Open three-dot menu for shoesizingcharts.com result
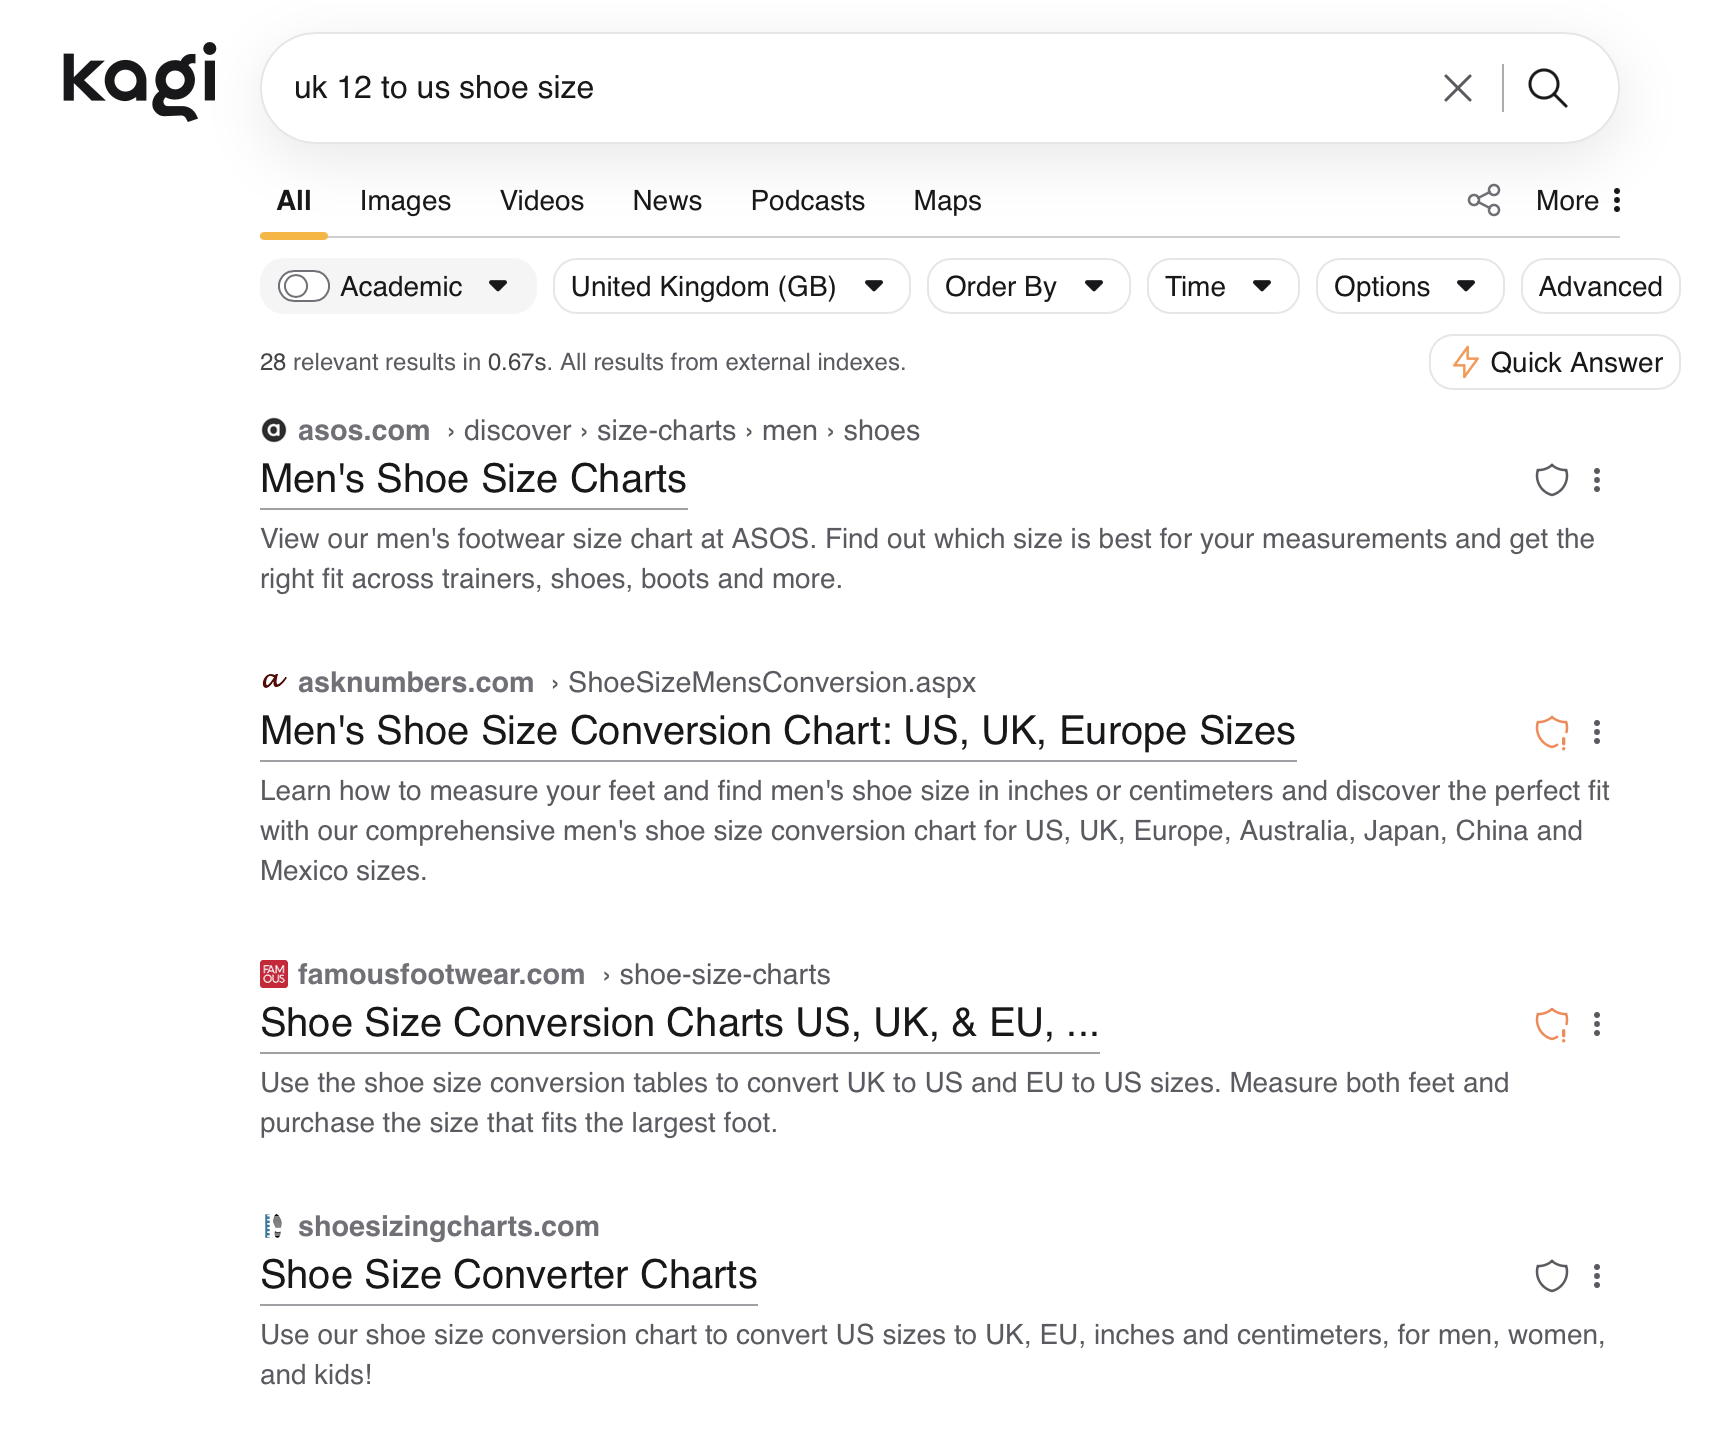Image resolution: width=1720 pixels, height=1434 pixels. 1597,1276
